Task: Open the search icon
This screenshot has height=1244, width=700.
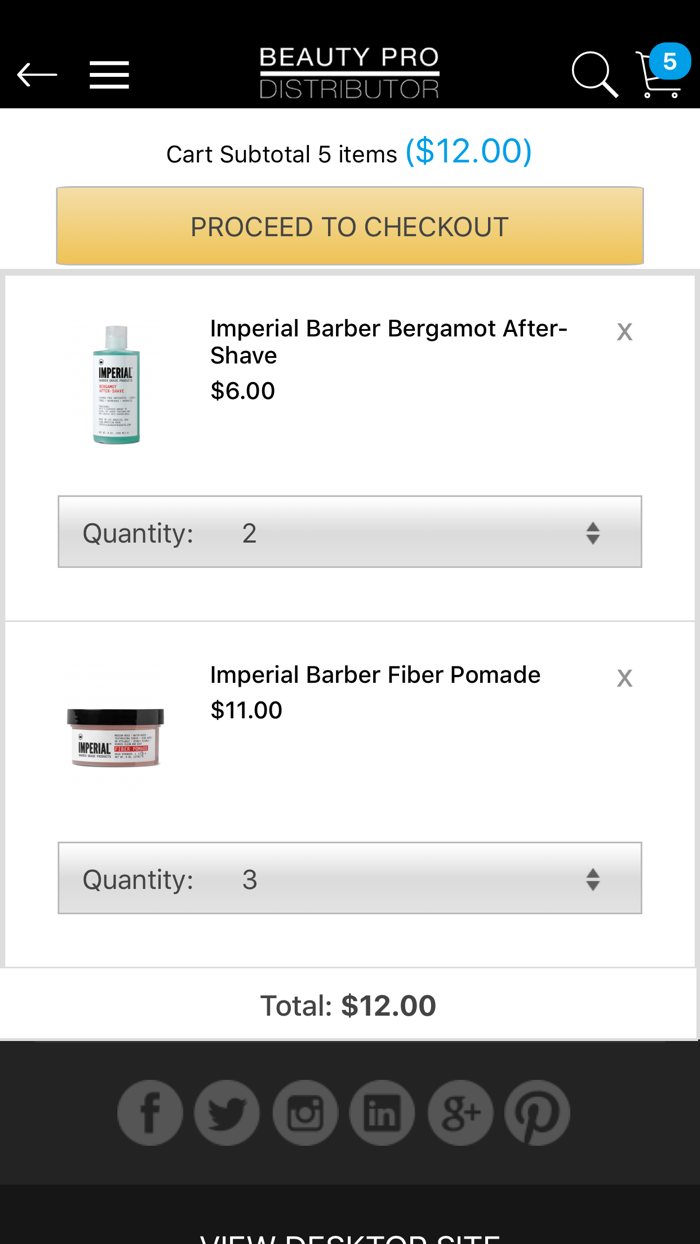Action: (594, 73)
